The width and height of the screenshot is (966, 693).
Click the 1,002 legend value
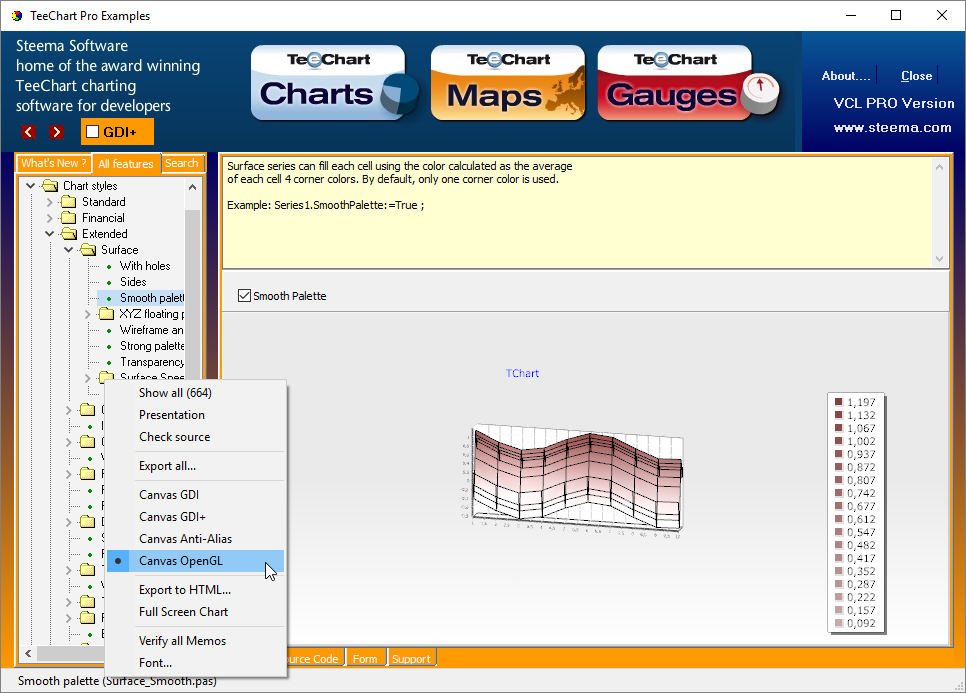861,441
